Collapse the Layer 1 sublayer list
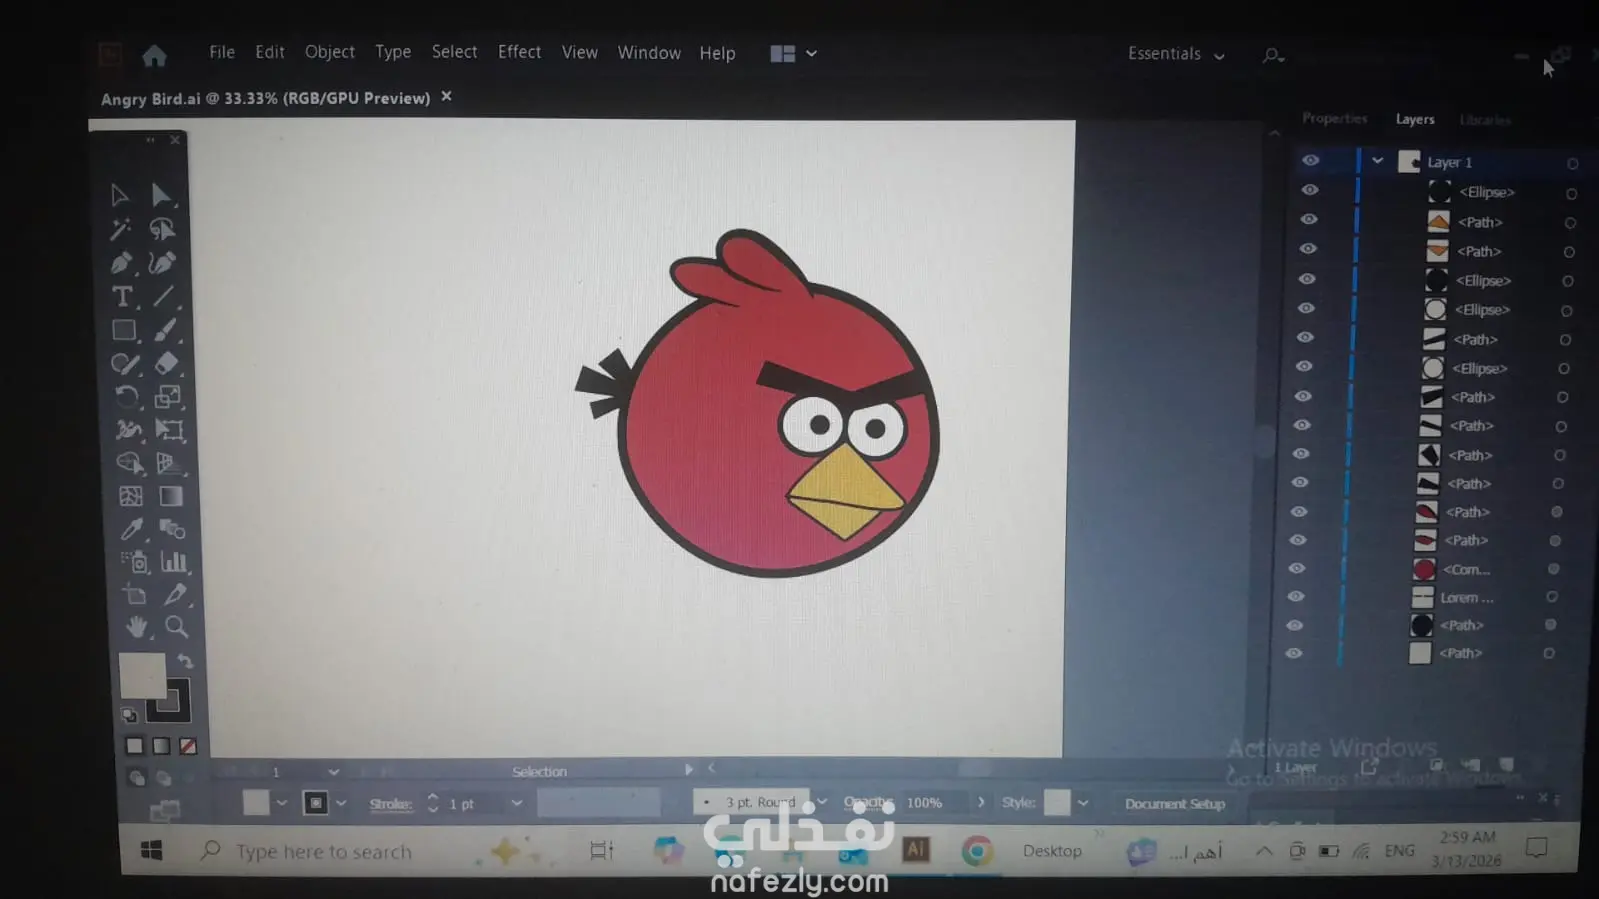Viewport: 1599px width, 899px height. point(1377,161)
